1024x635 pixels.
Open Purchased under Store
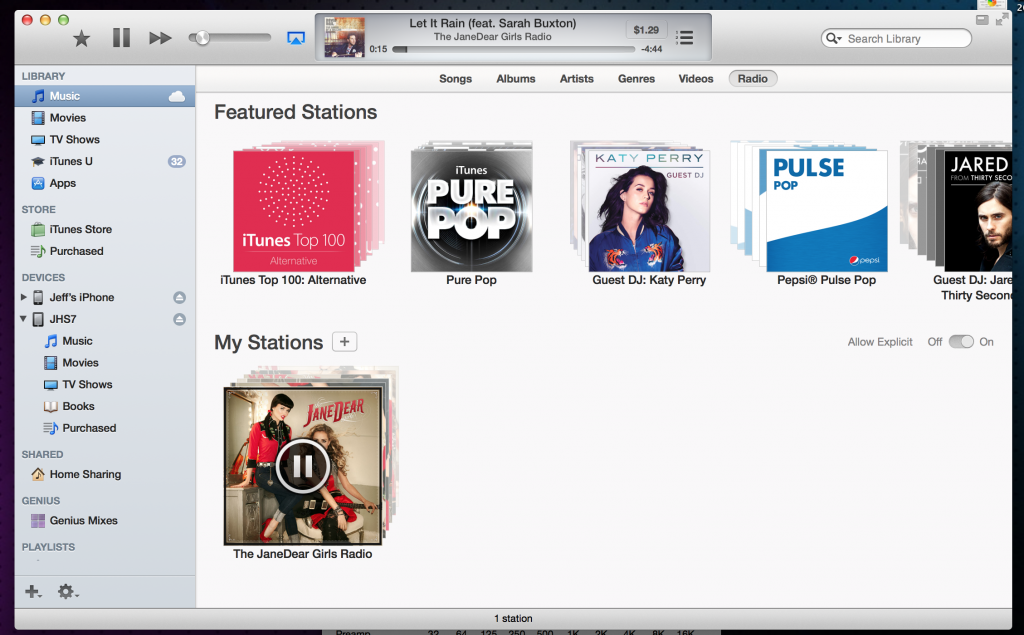coord(104,251)
